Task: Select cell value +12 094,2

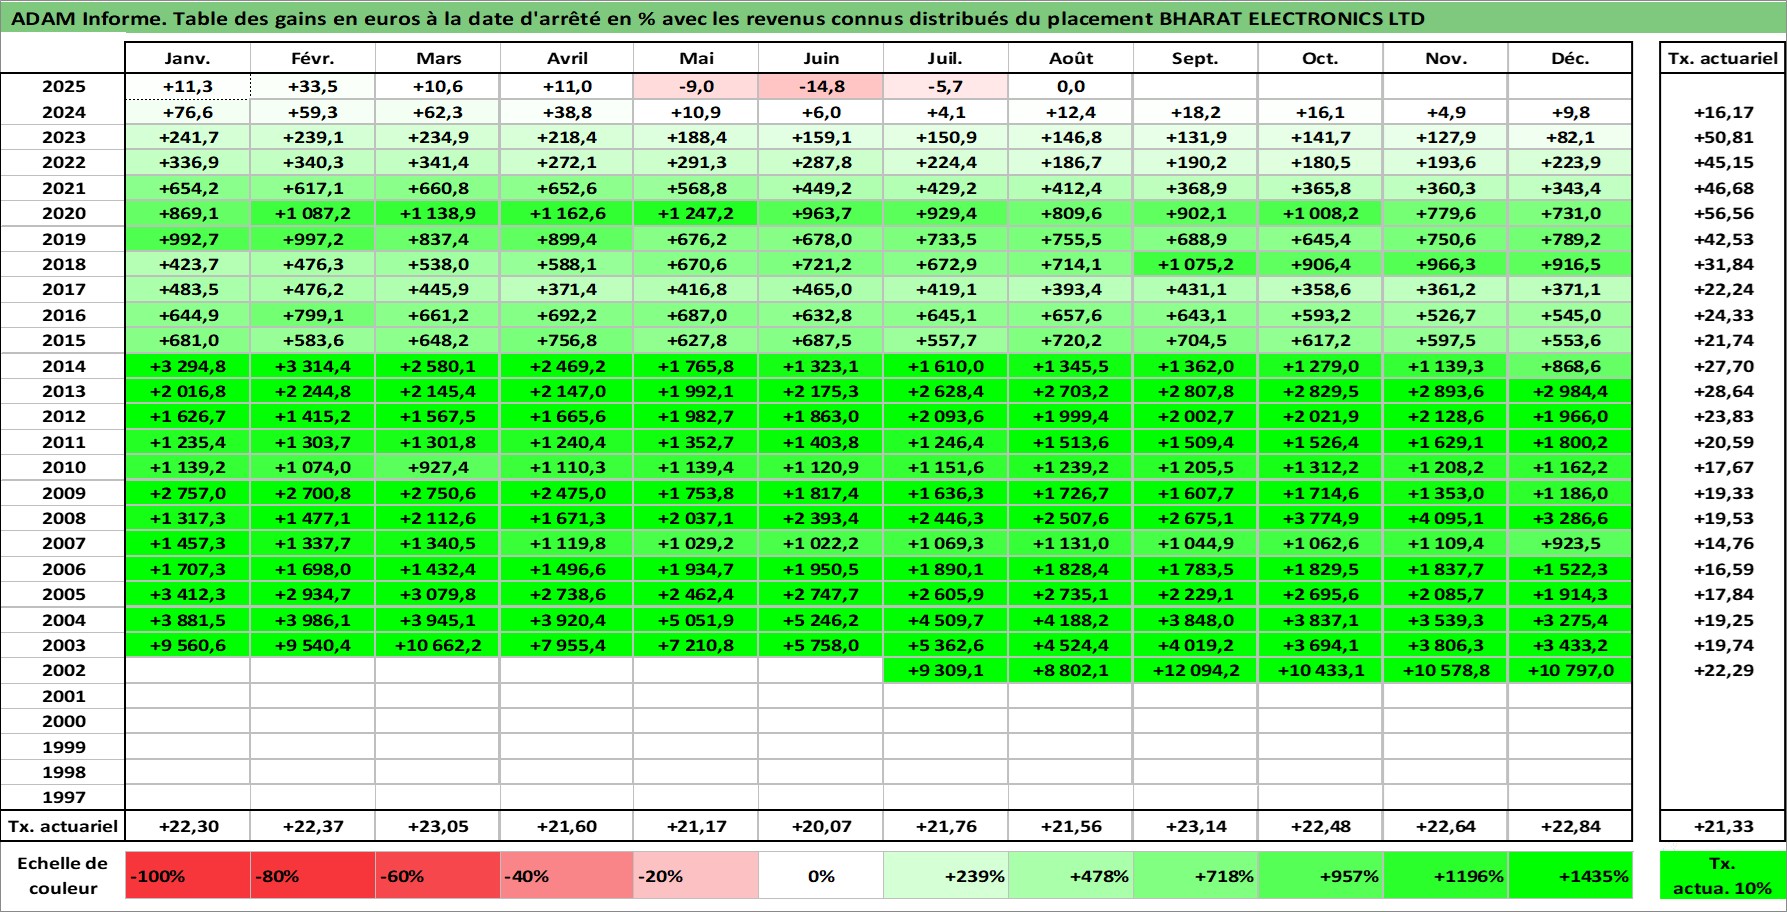Action: tap(1195, 670)
